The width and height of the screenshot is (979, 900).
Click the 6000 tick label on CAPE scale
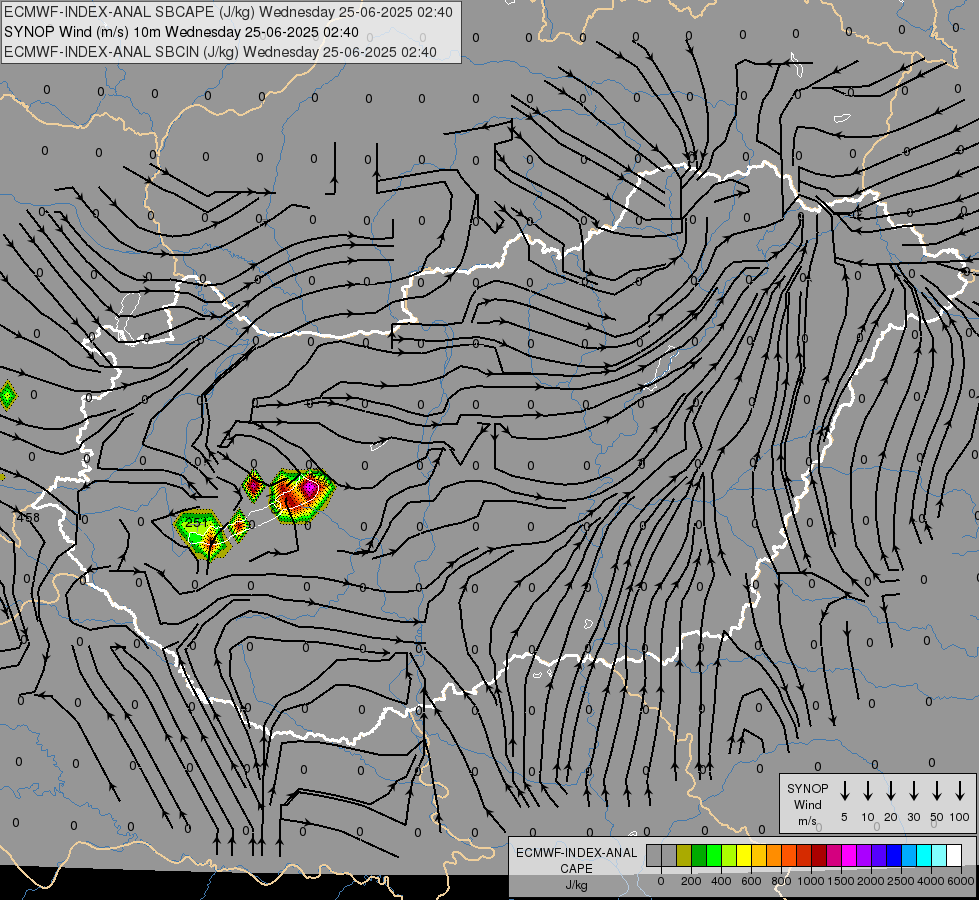(961, 881)
